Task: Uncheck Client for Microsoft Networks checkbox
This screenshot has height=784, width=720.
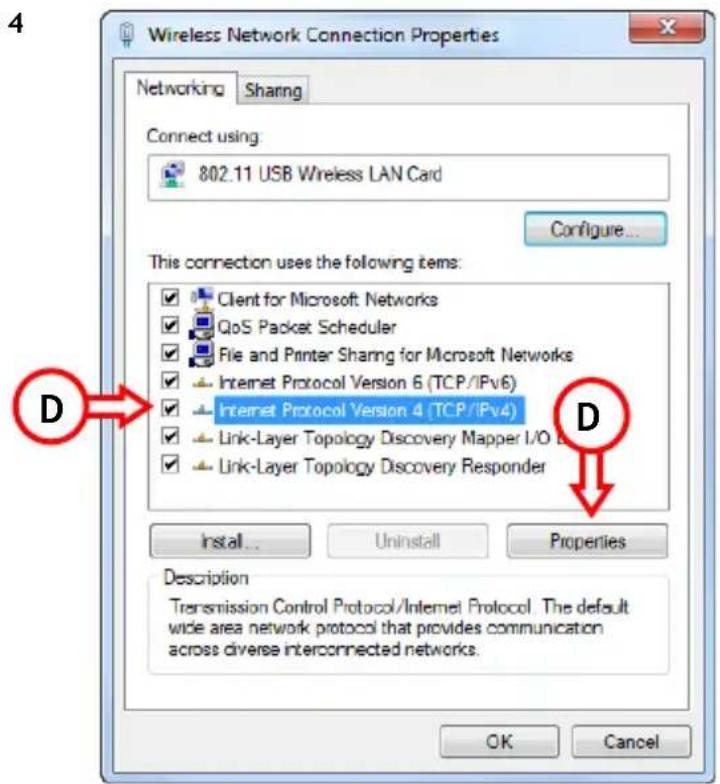Action: point(170,298)
